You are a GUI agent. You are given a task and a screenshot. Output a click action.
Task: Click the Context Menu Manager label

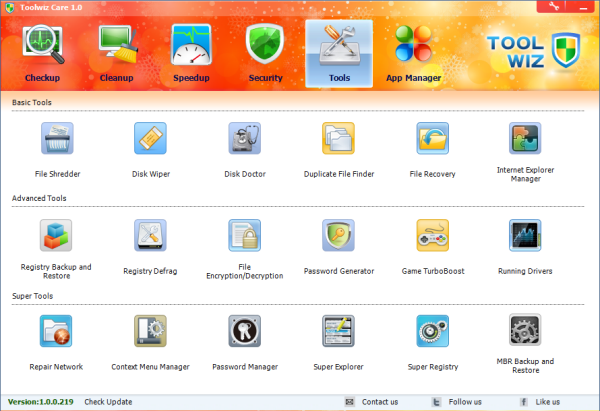point(150,367)
